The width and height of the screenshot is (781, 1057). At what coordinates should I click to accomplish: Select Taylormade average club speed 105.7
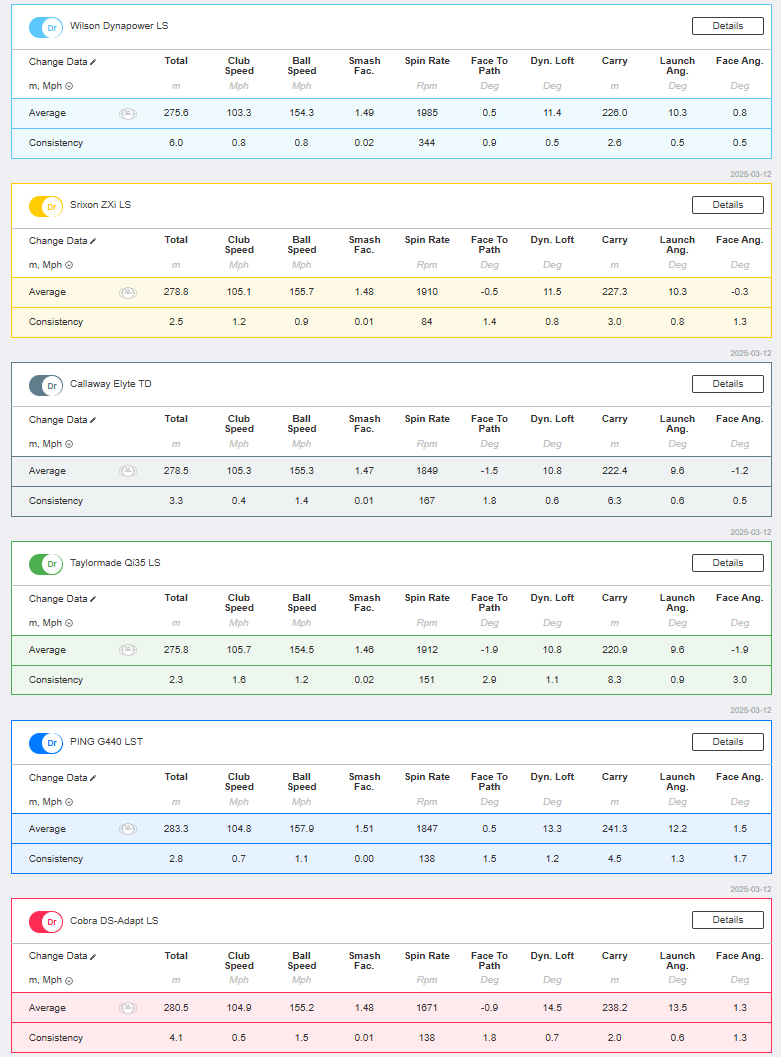(239, 650)
